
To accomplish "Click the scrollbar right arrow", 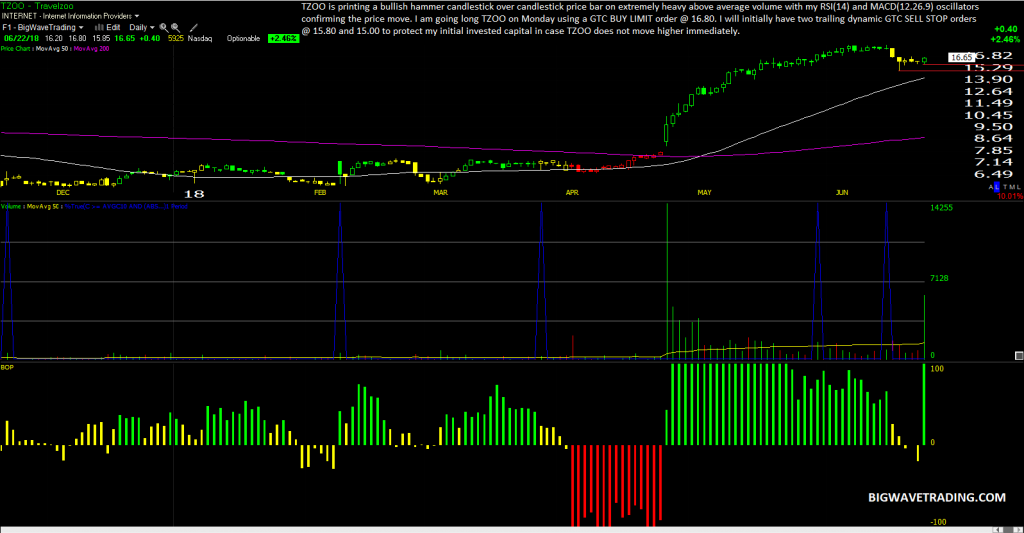I will (1018, 530).
